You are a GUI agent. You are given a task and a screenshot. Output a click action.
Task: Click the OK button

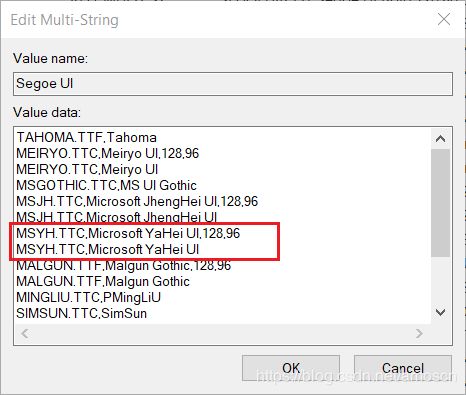coord(291,368)
